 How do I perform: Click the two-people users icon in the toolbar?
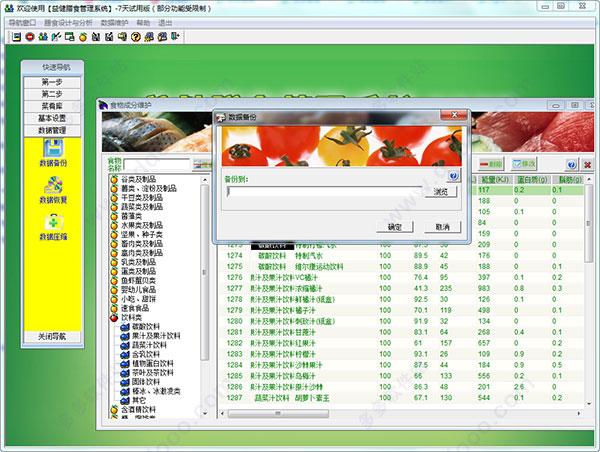43,37
